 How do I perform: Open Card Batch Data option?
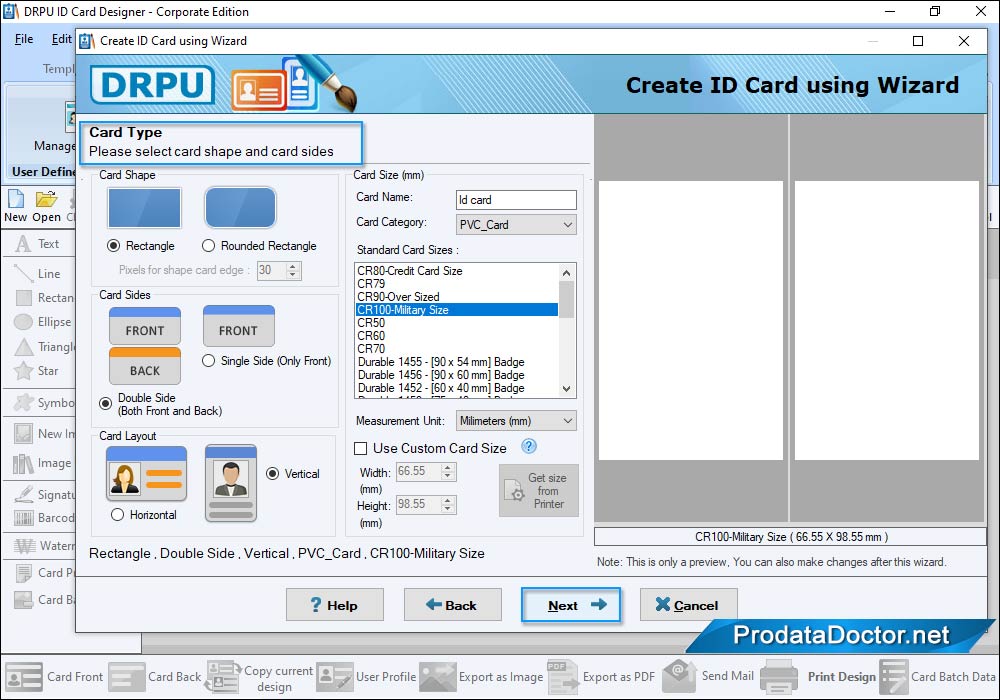coord(938,677)
